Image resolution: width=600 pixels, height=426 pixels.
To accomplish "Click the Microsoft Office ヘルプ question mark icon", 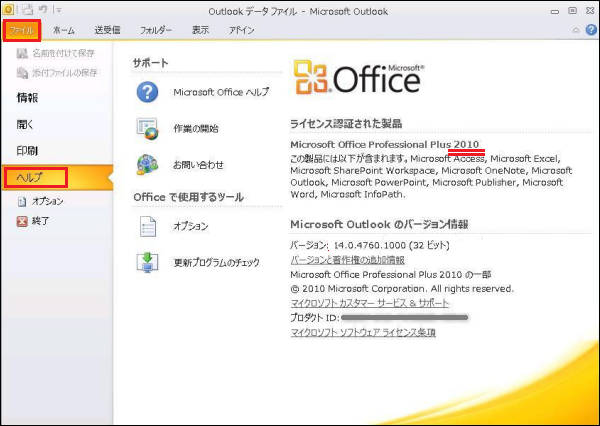I will point(147,92).
